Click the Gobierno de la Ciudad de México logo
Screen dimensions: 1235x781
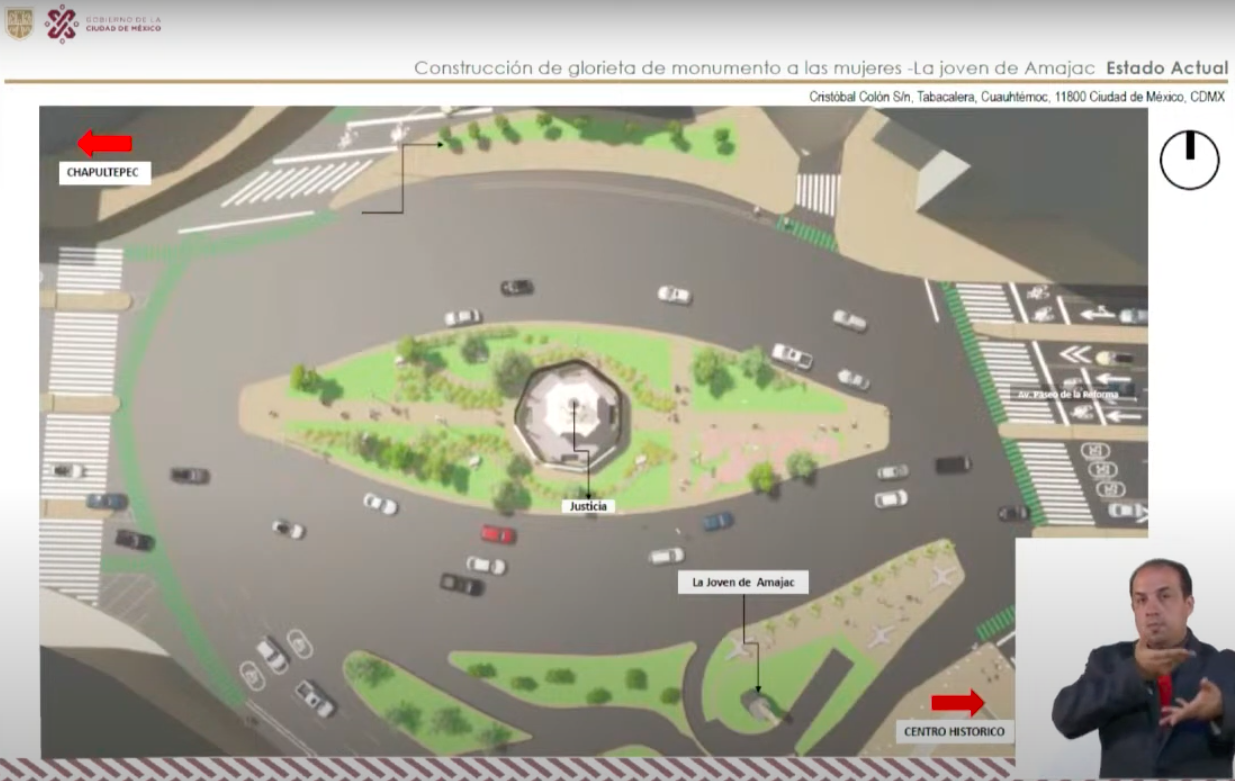click(103, 23)
